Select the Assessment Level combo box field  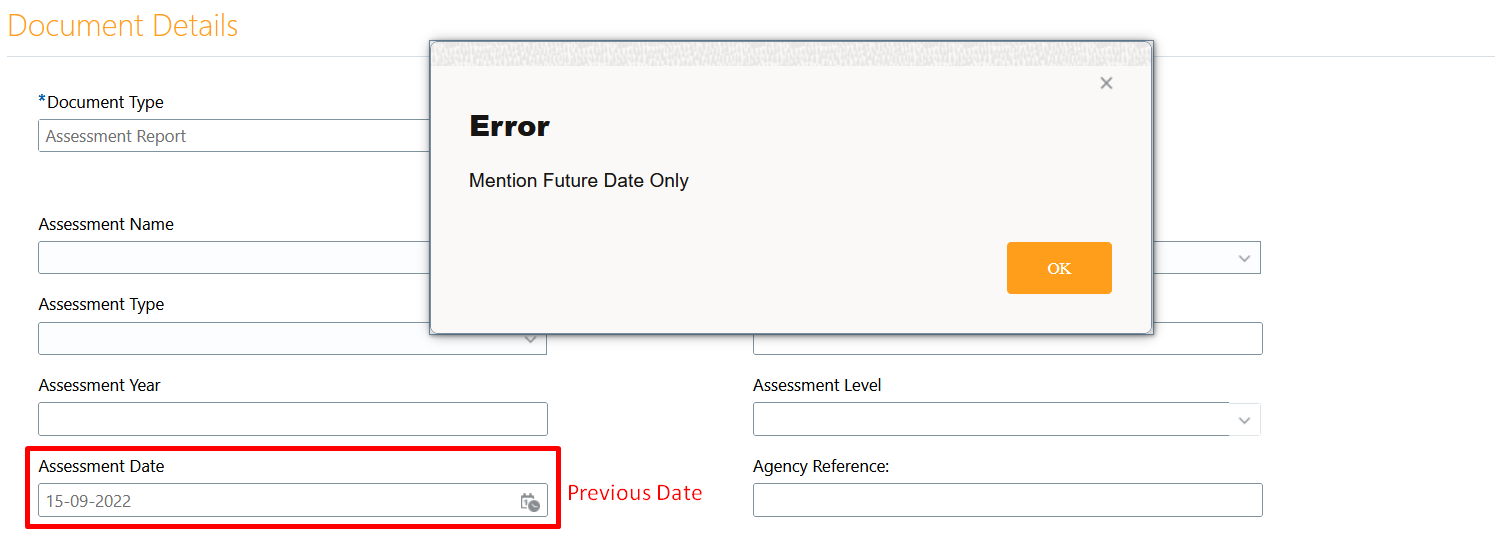tap(1006, 420)
